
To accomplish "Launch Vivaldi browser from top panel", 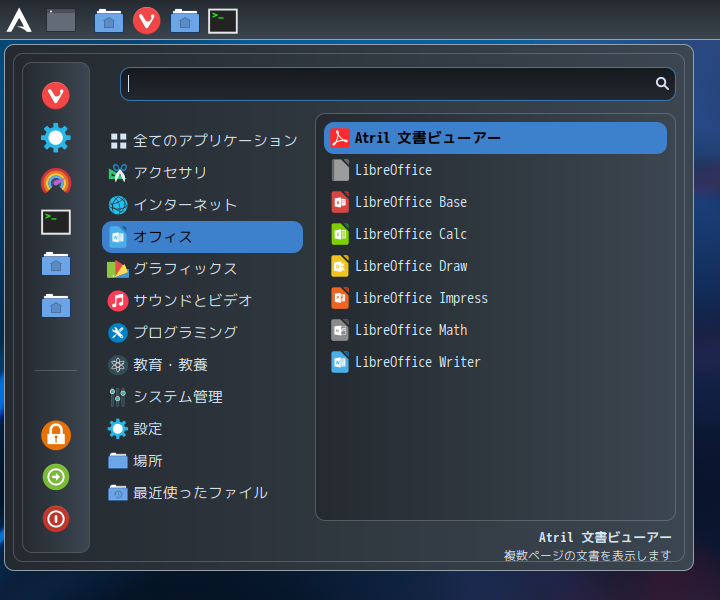I will coord(146,21).
